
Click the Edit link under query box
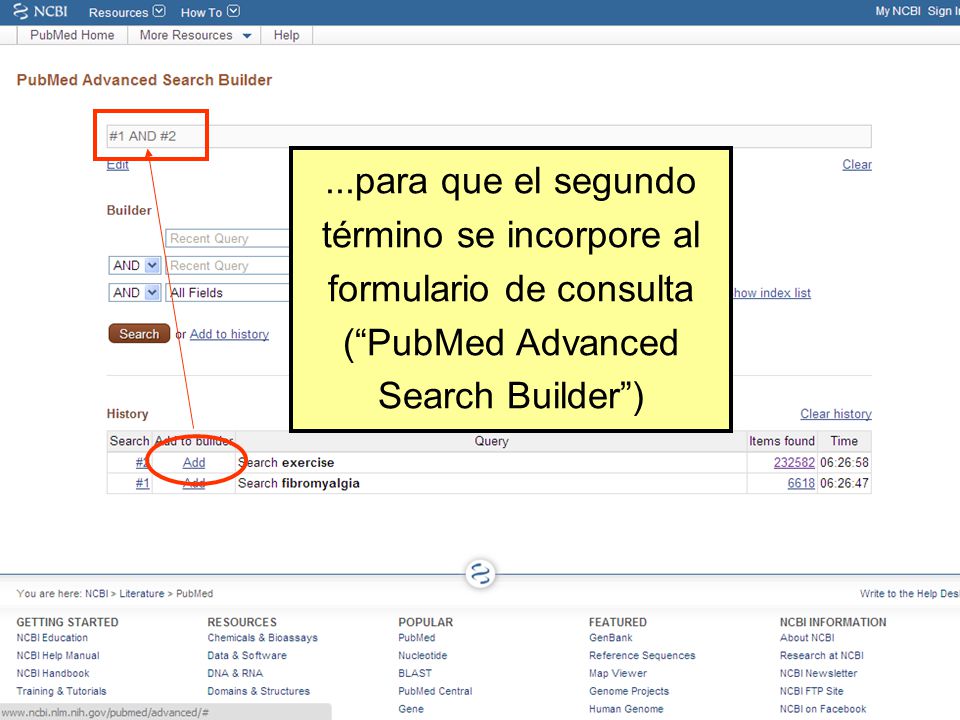(118, 165)
